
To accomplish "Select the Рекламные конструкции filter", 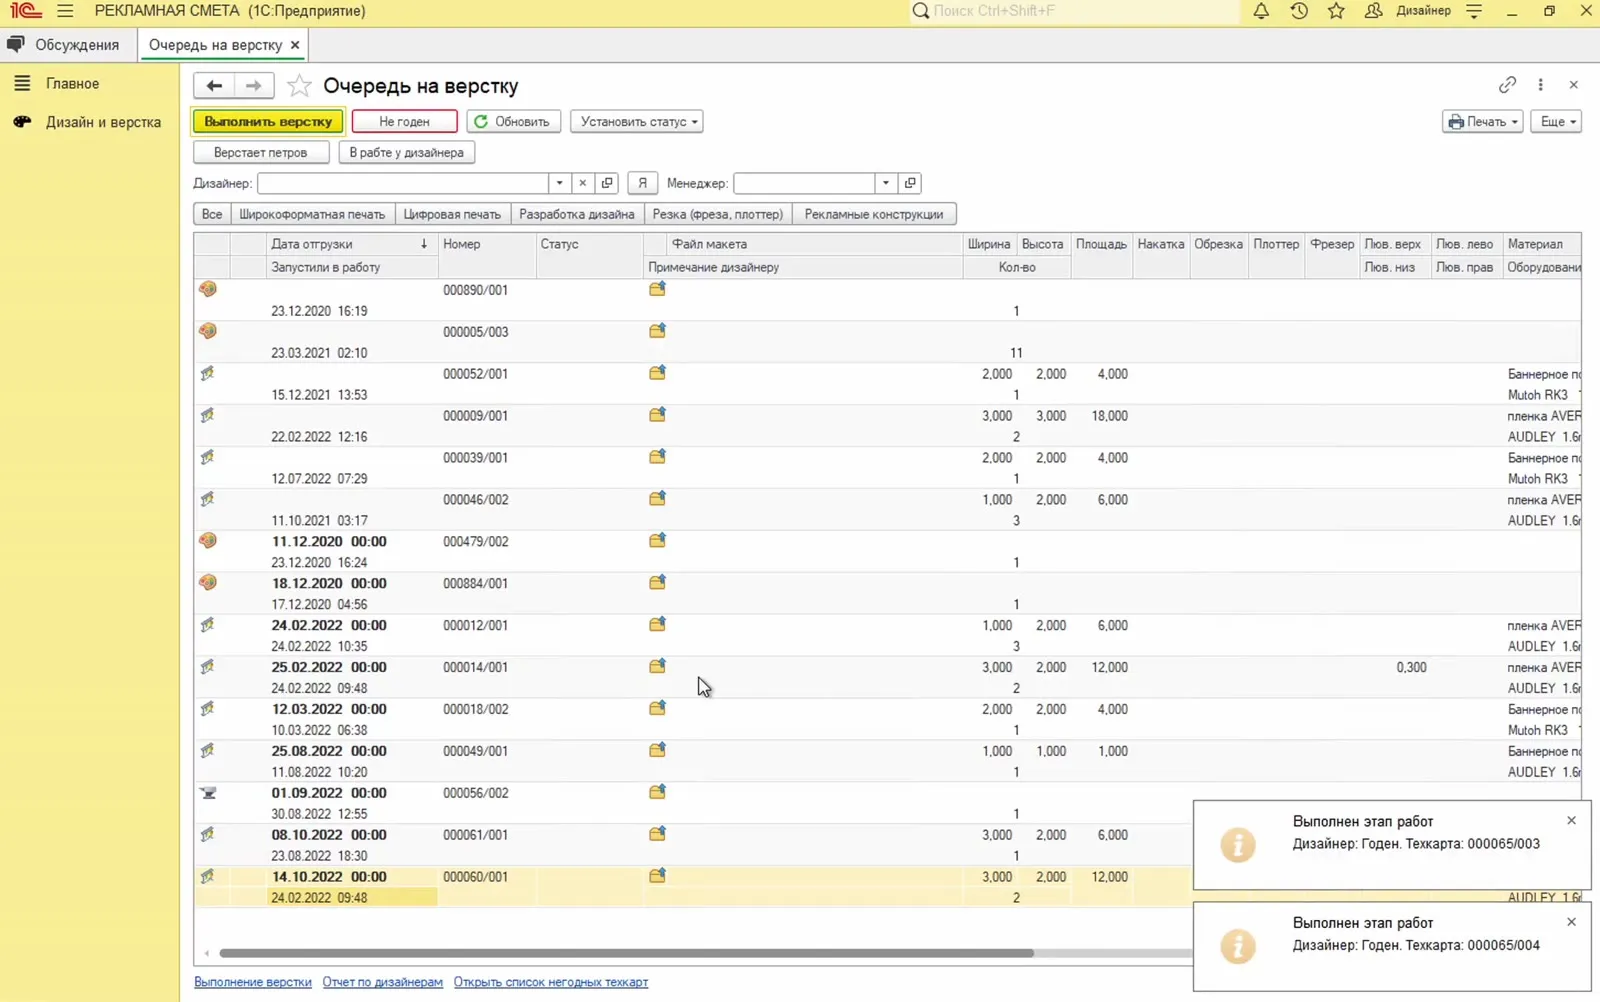I will [x=874, y=214].
